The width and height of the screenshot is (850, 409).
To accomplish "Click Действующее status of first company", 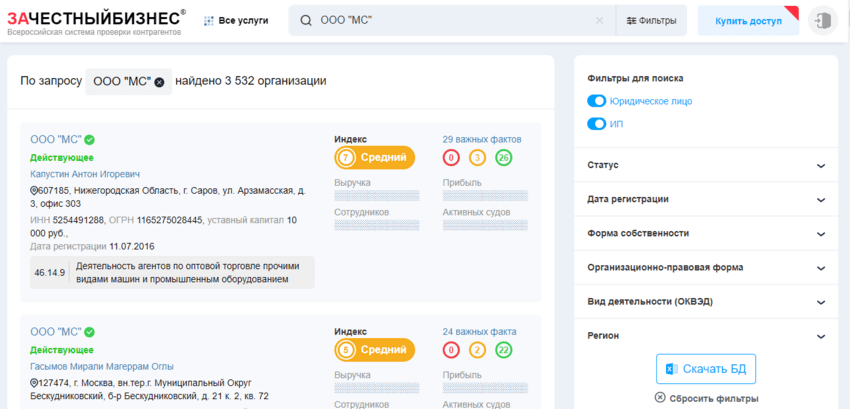I will (x=62, y=157).
